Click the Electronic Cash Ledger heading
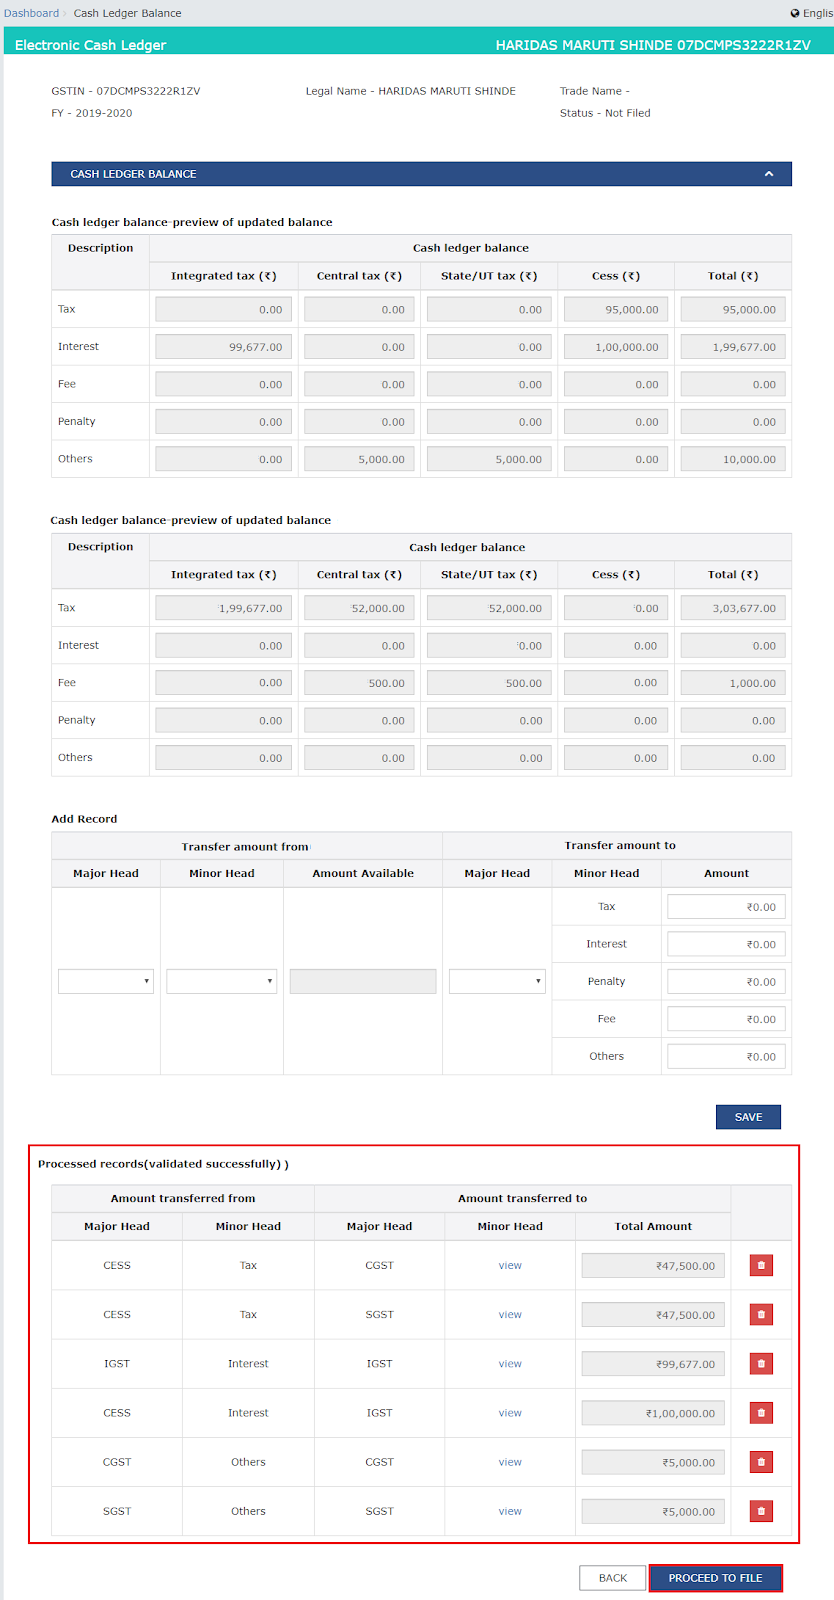834x1600 pixels. [90, 45]
